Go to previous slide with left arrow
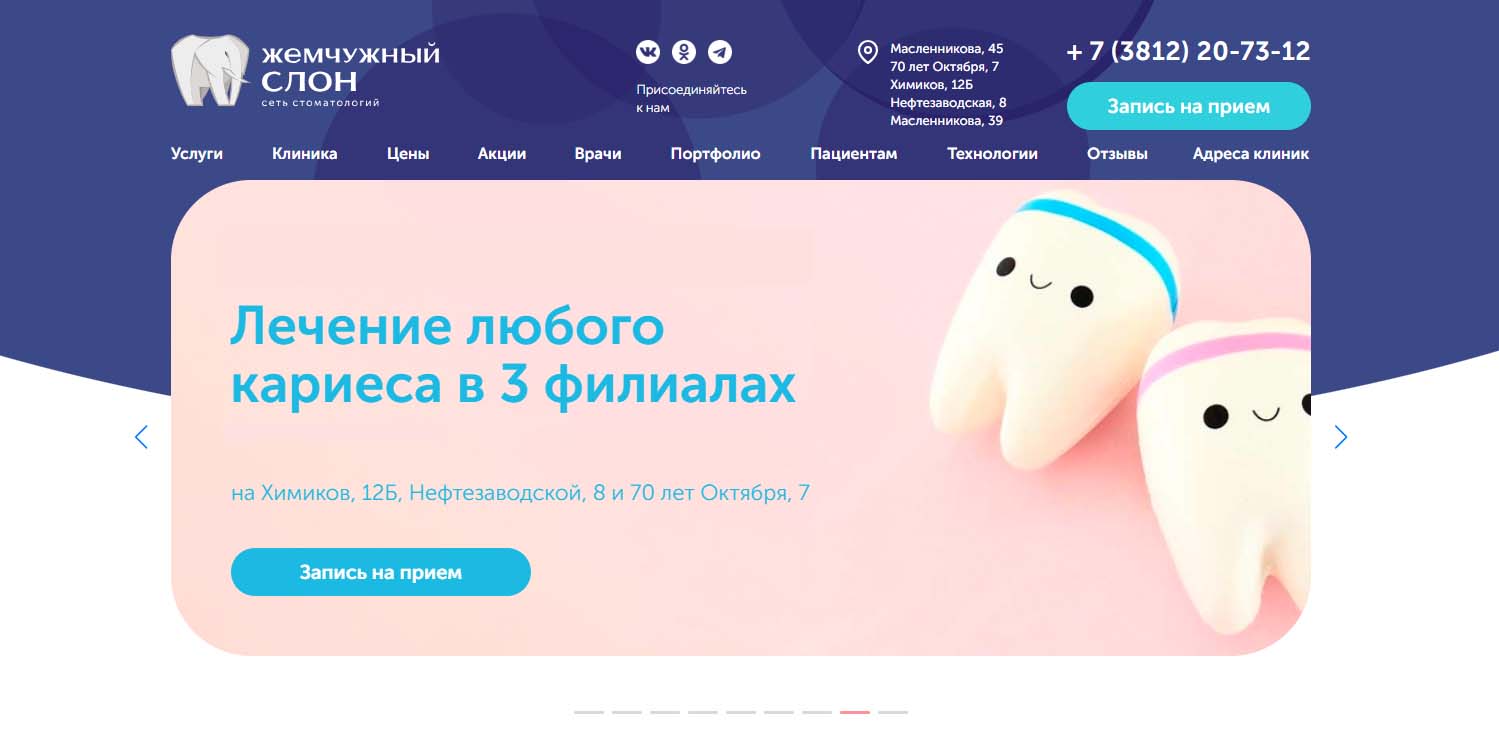The image size is (1499, 749). pyautogui.click(x=141, y=437)
